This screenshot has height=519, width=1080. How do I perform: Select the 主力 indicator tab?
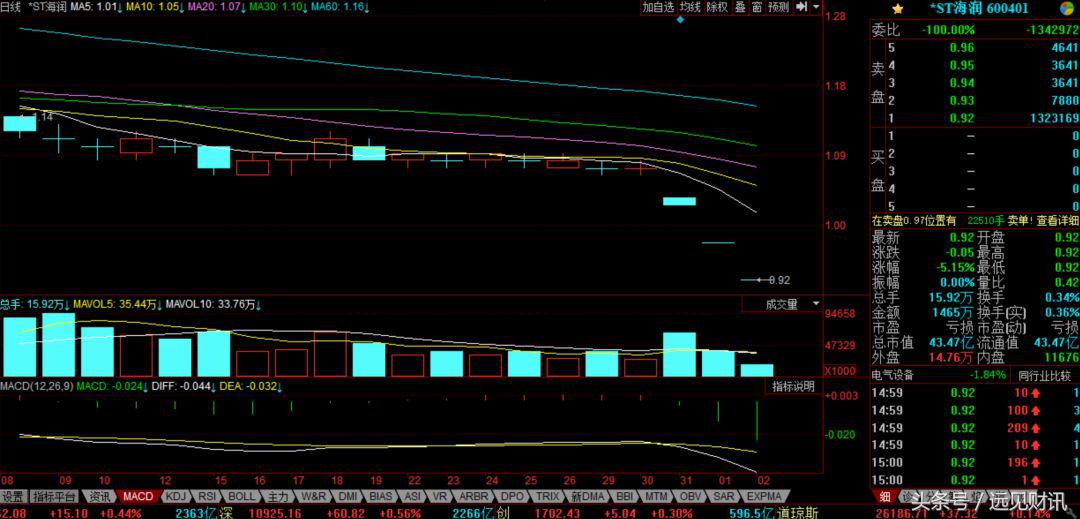tap(278, 496)
